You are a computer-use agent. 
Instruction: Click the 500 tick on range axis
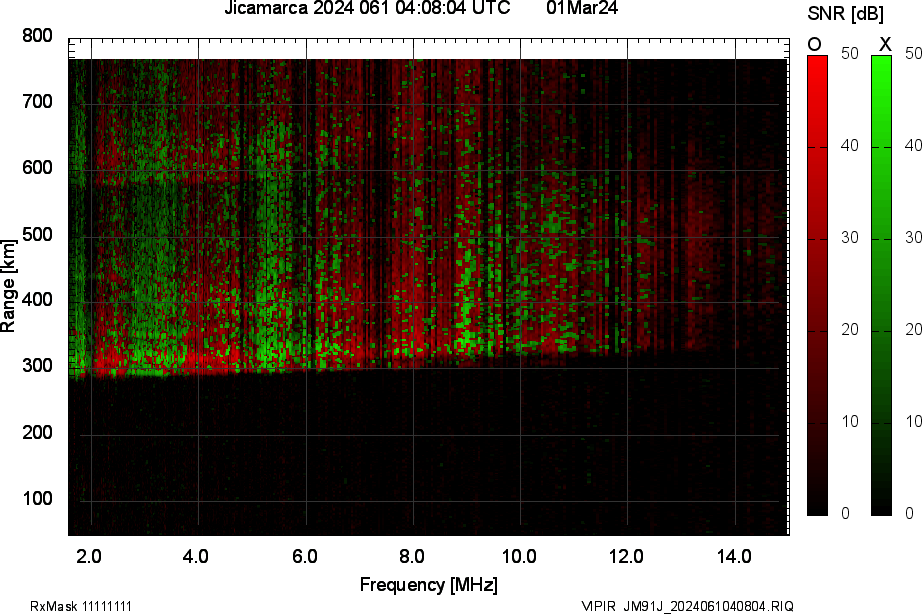click(x=37, y=235)
